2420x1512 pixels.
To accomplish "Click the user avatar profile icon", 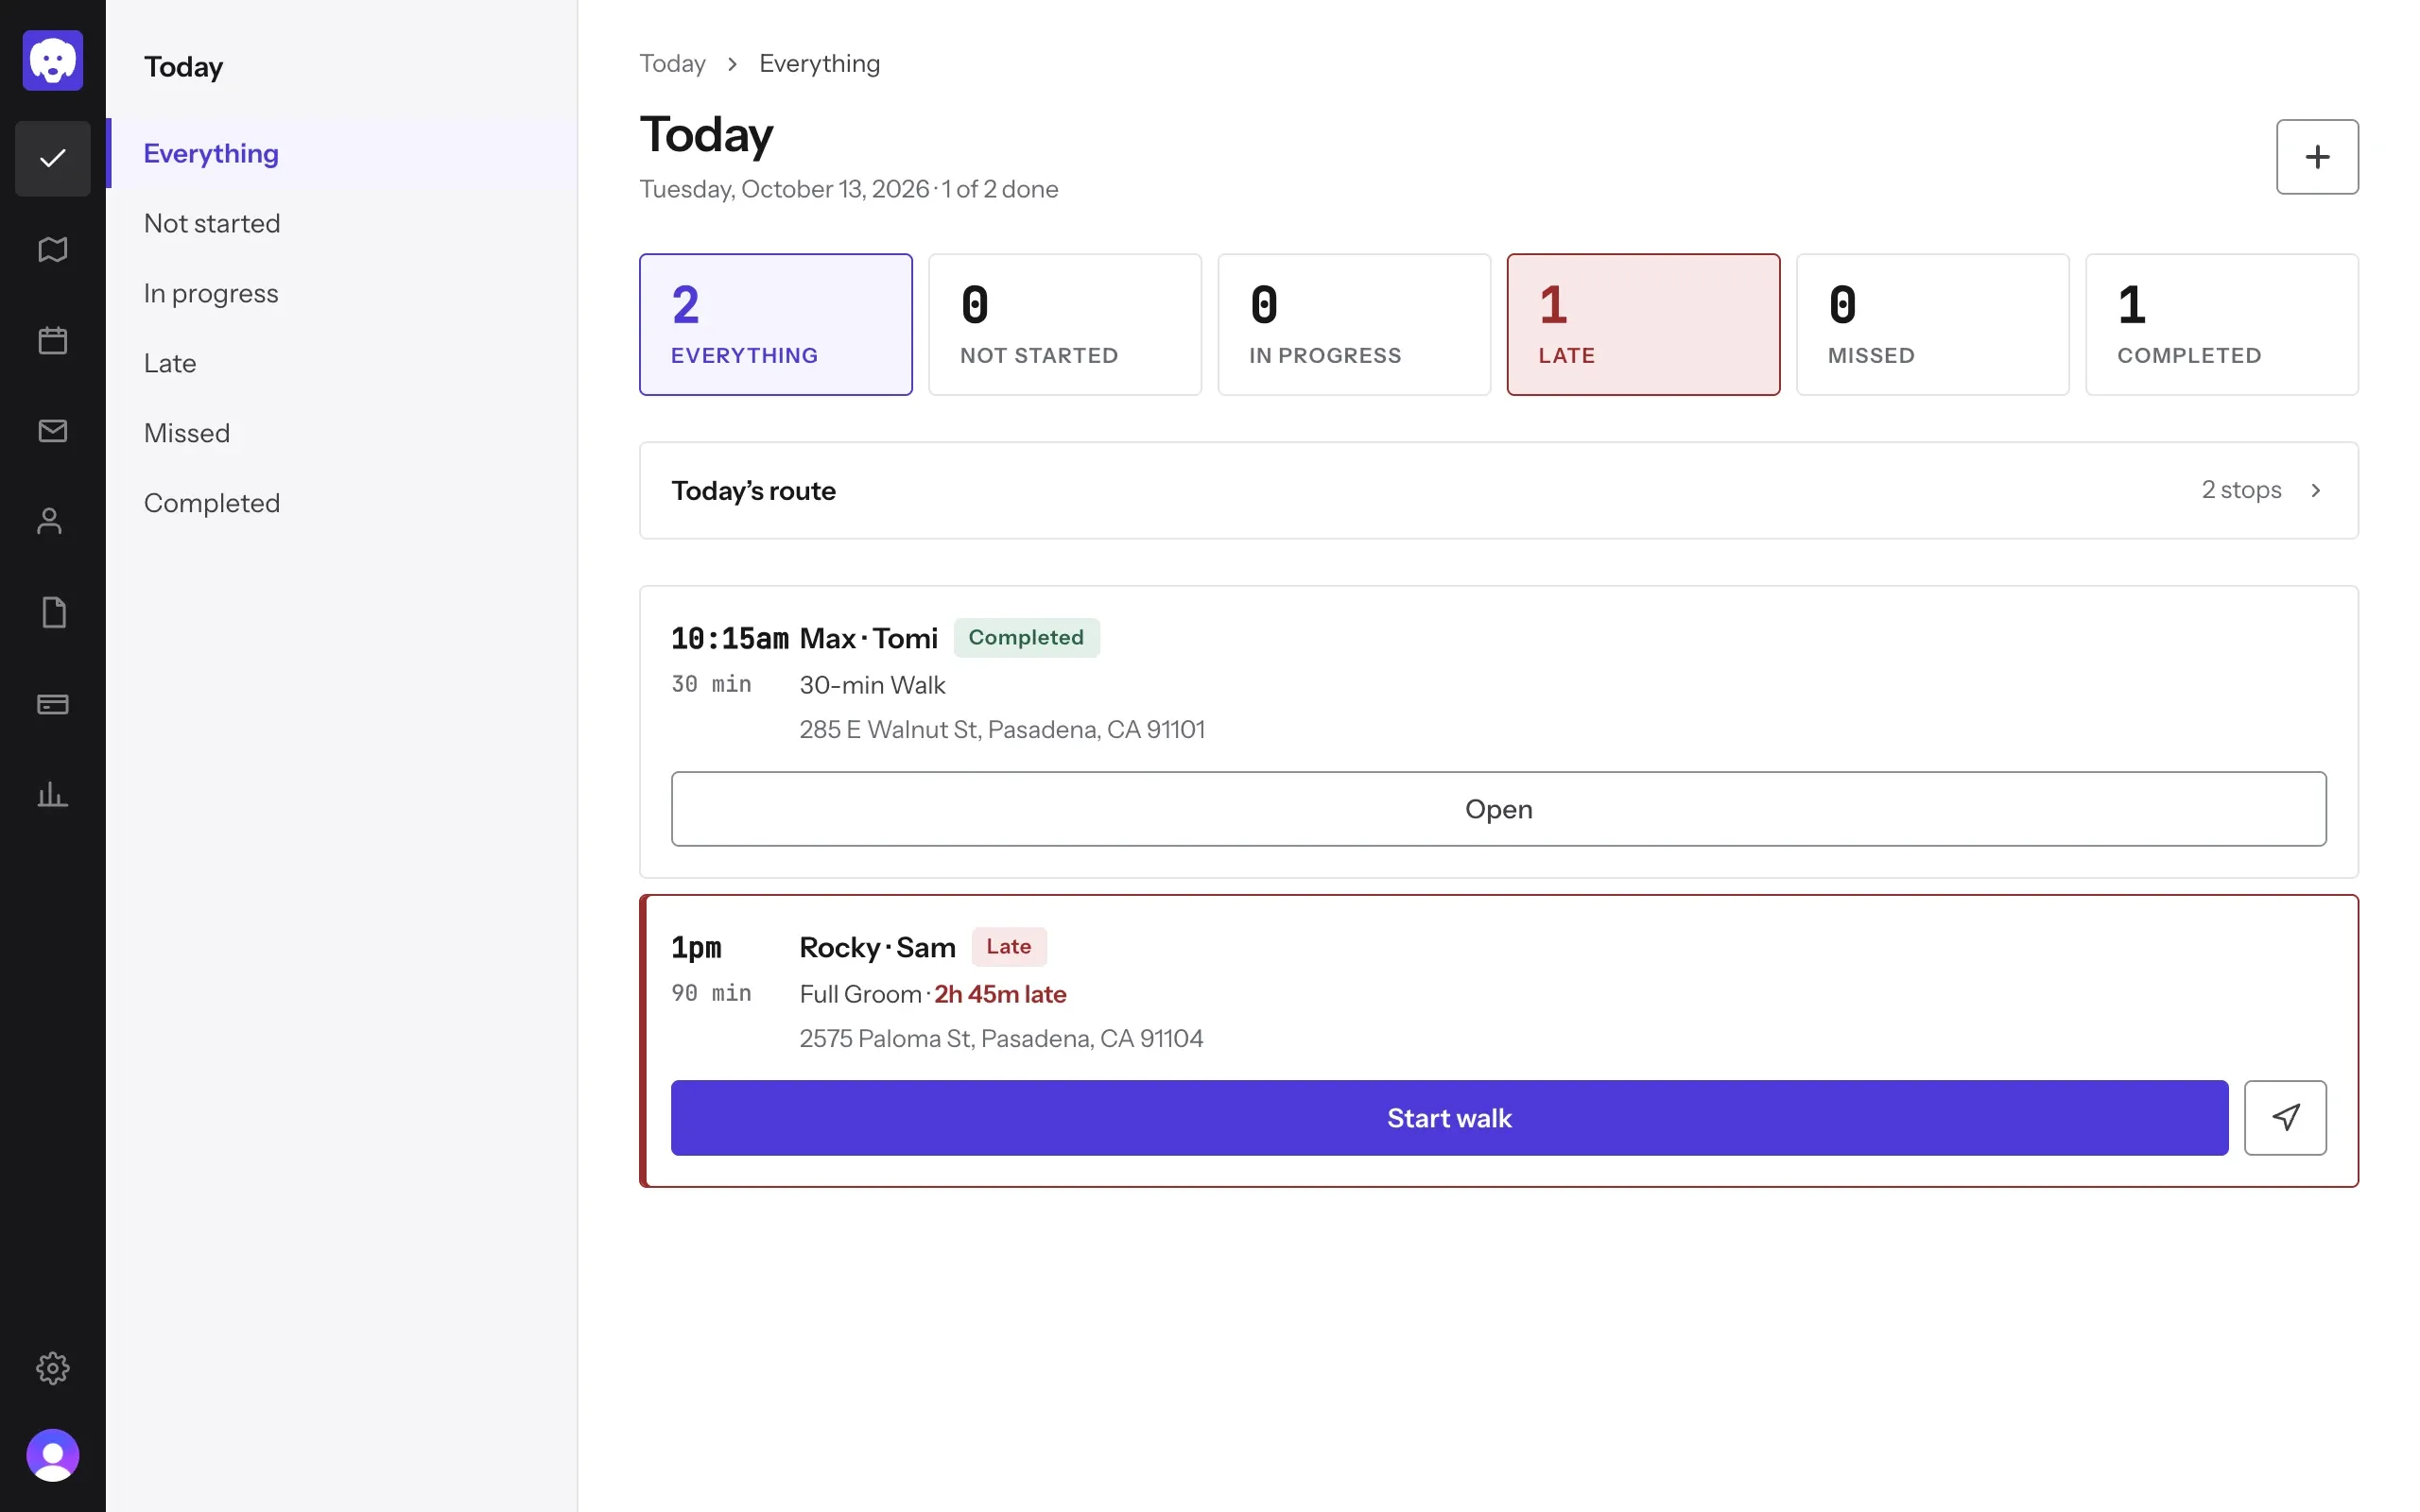I will pos(53,1455).
